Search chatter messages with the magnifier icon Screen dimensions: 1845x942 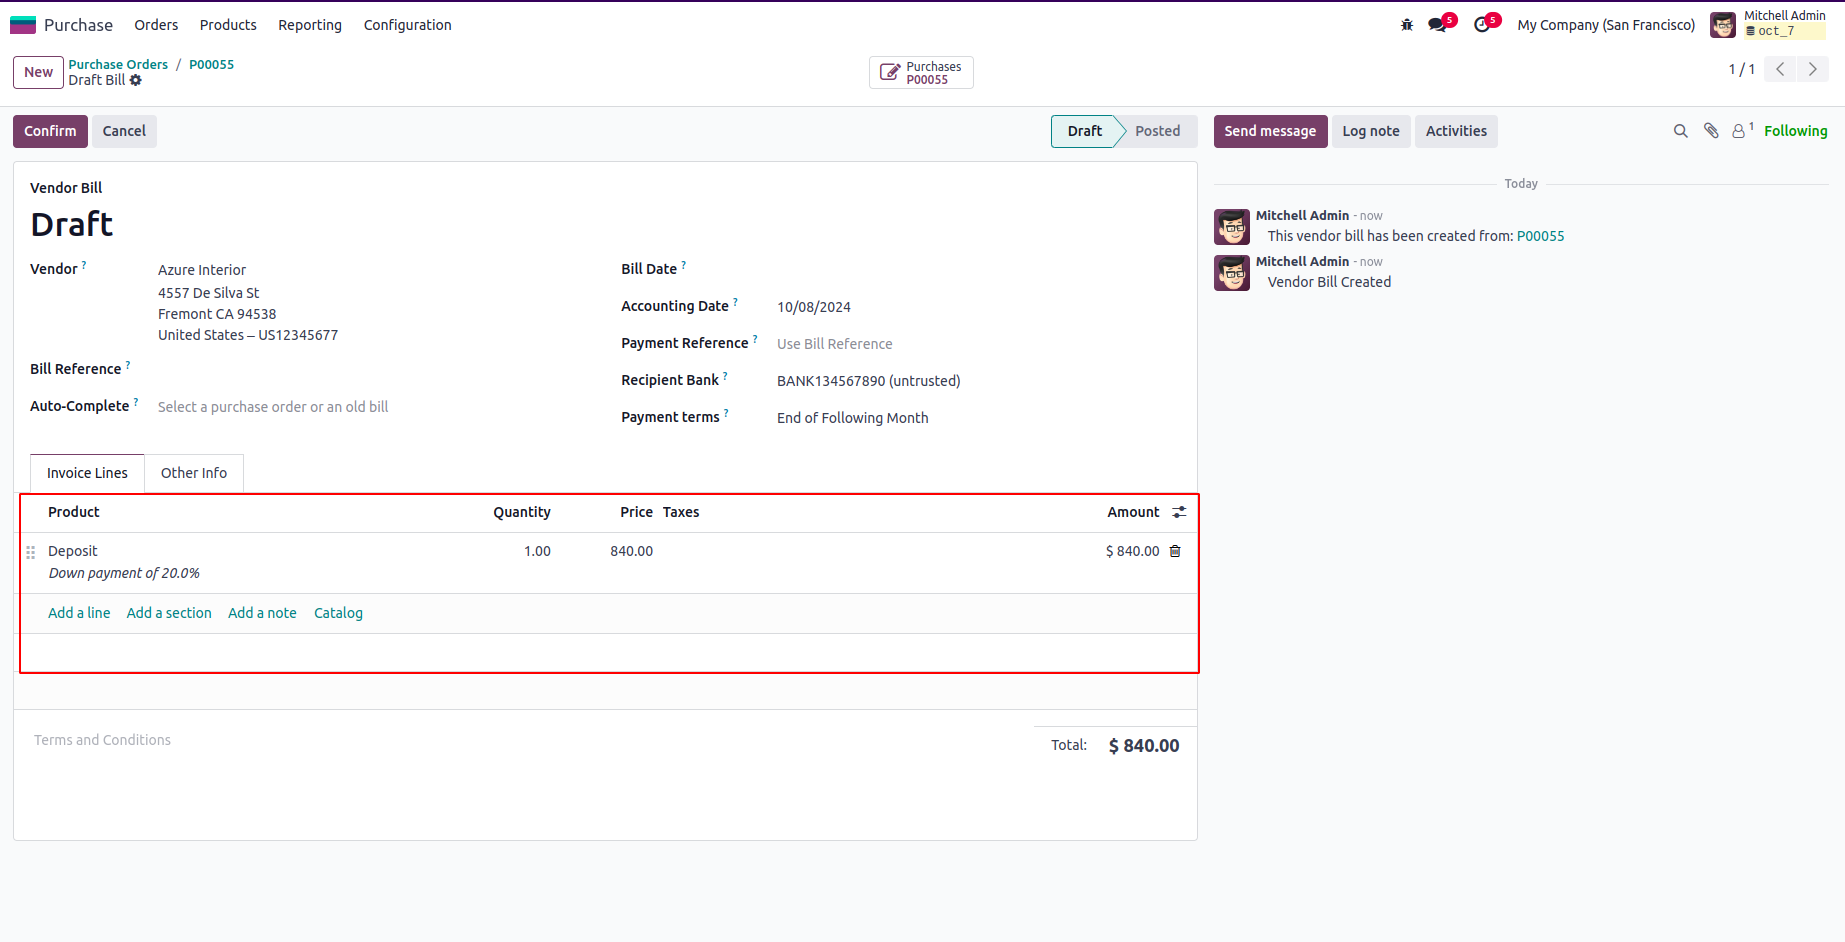[1680, 131]
